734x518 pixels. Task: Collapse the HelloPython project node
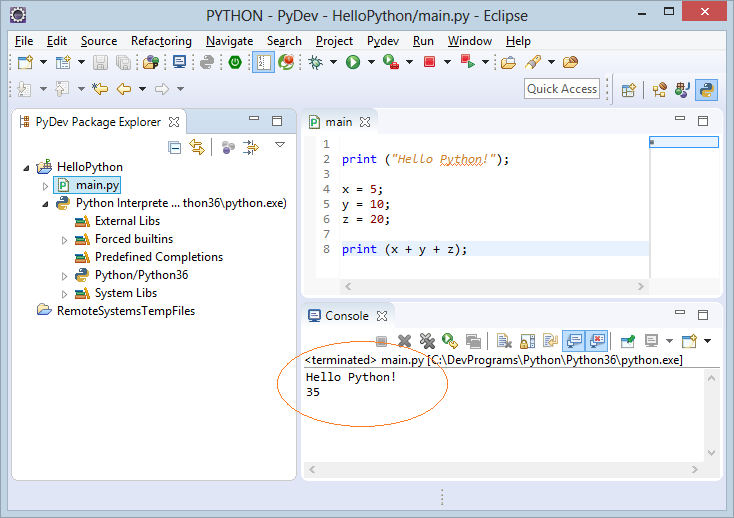pyautogui.click(x=27, y=168)
